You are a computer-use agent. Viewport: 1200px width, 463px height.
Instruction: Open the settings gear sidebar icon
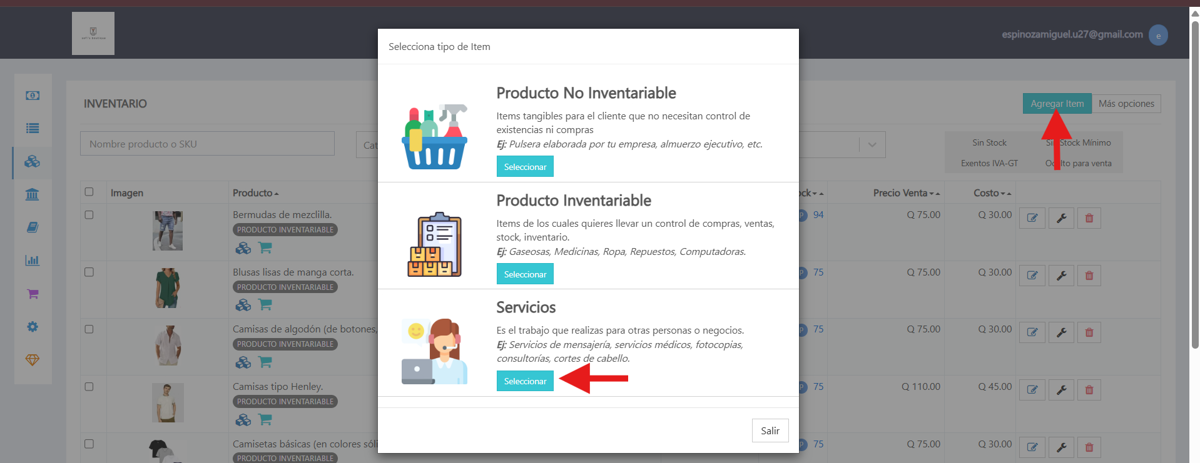tap(33, 327)
